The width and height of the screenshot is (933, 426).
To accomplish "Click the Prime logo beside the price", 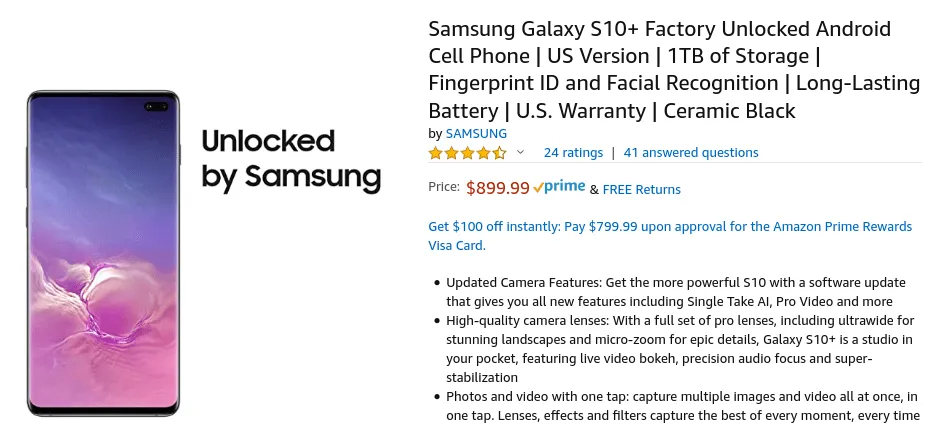I will point(564,187).
